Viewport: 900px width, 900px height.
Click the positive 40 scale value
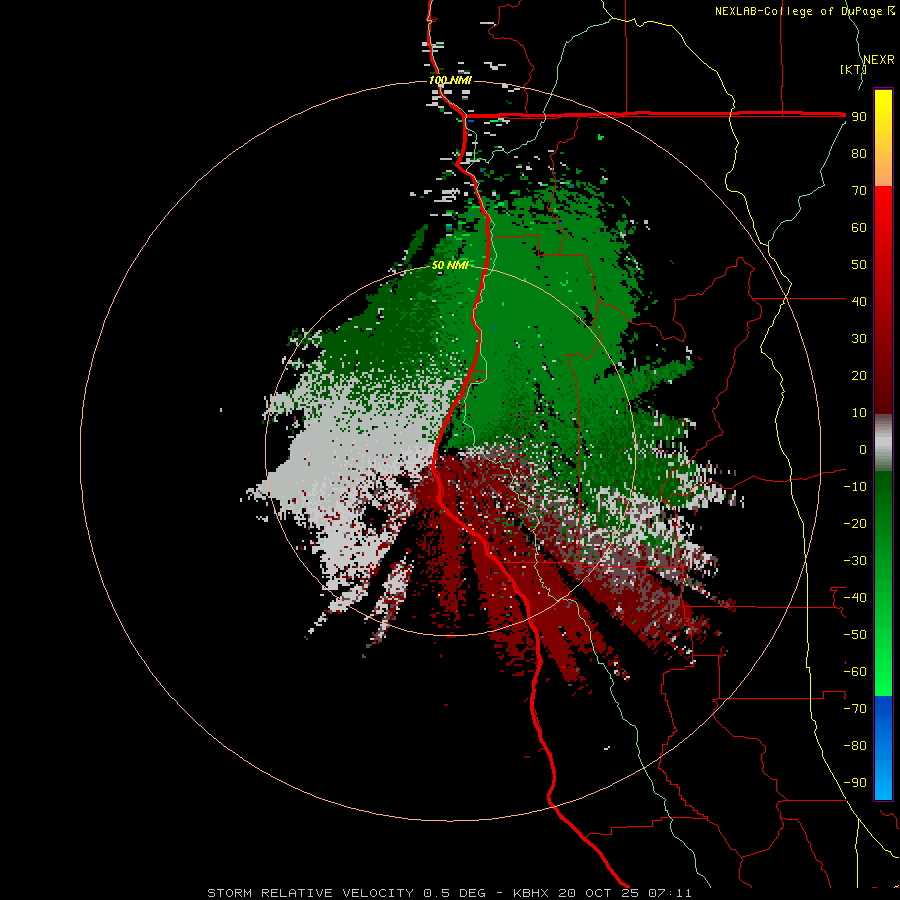click(859, 302)
